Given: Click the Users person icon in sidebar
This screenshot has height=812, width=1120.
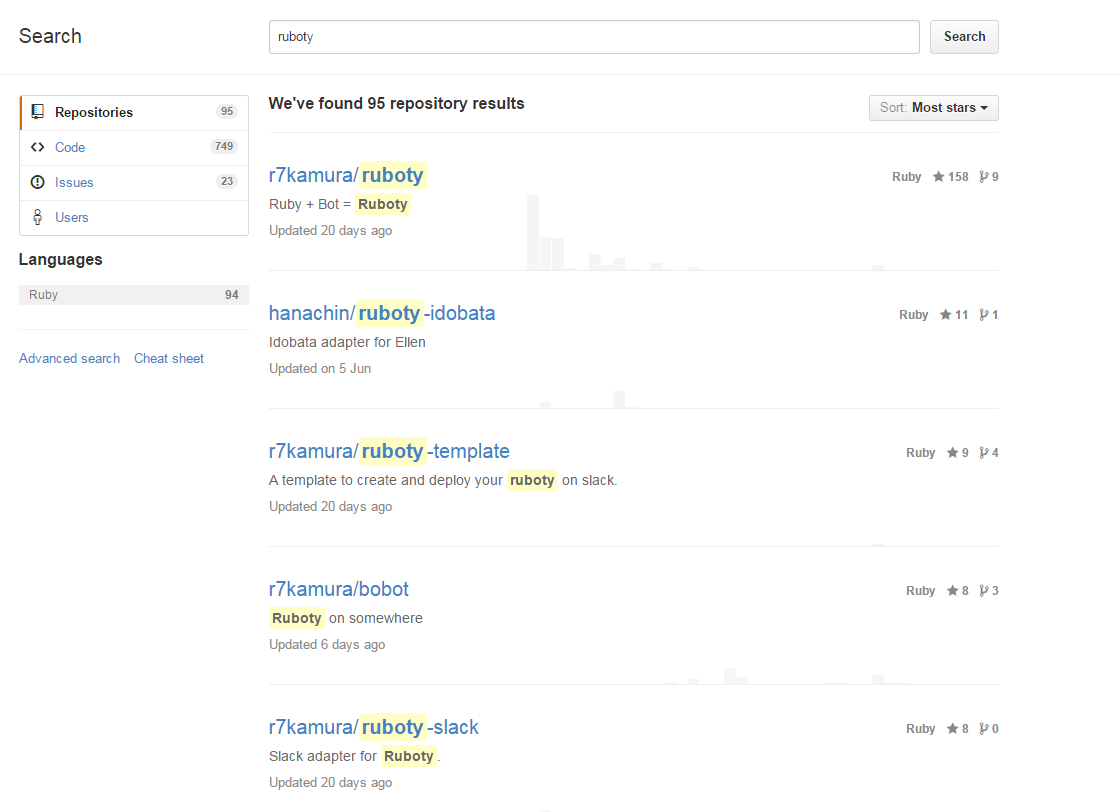Looking at the screenshot, I should 37,217.
